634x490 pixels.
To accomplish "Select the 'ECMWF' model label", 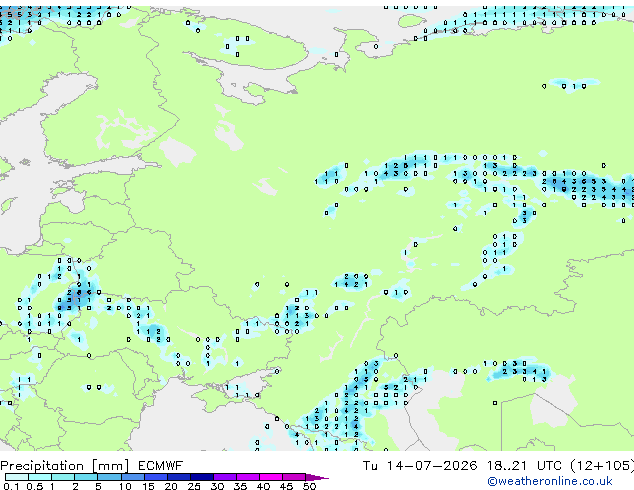I will (161, 466).
